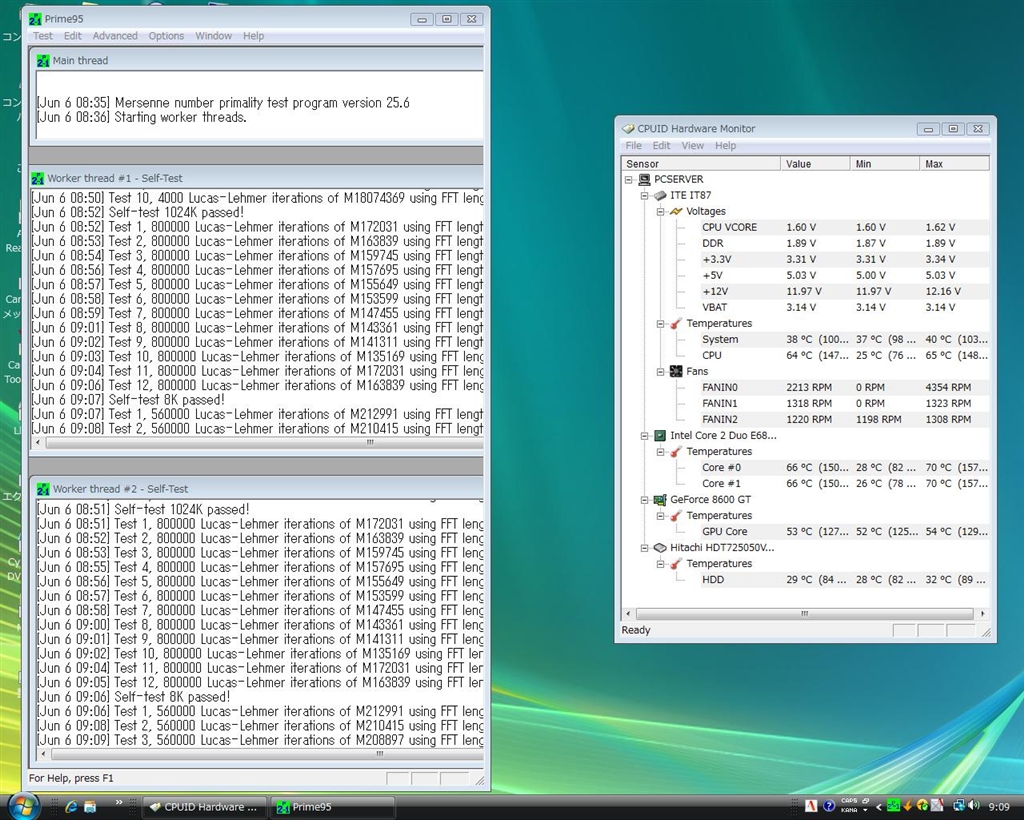Collapse GeForce 8600 GT Temperatures node

(x=661, y=516)
